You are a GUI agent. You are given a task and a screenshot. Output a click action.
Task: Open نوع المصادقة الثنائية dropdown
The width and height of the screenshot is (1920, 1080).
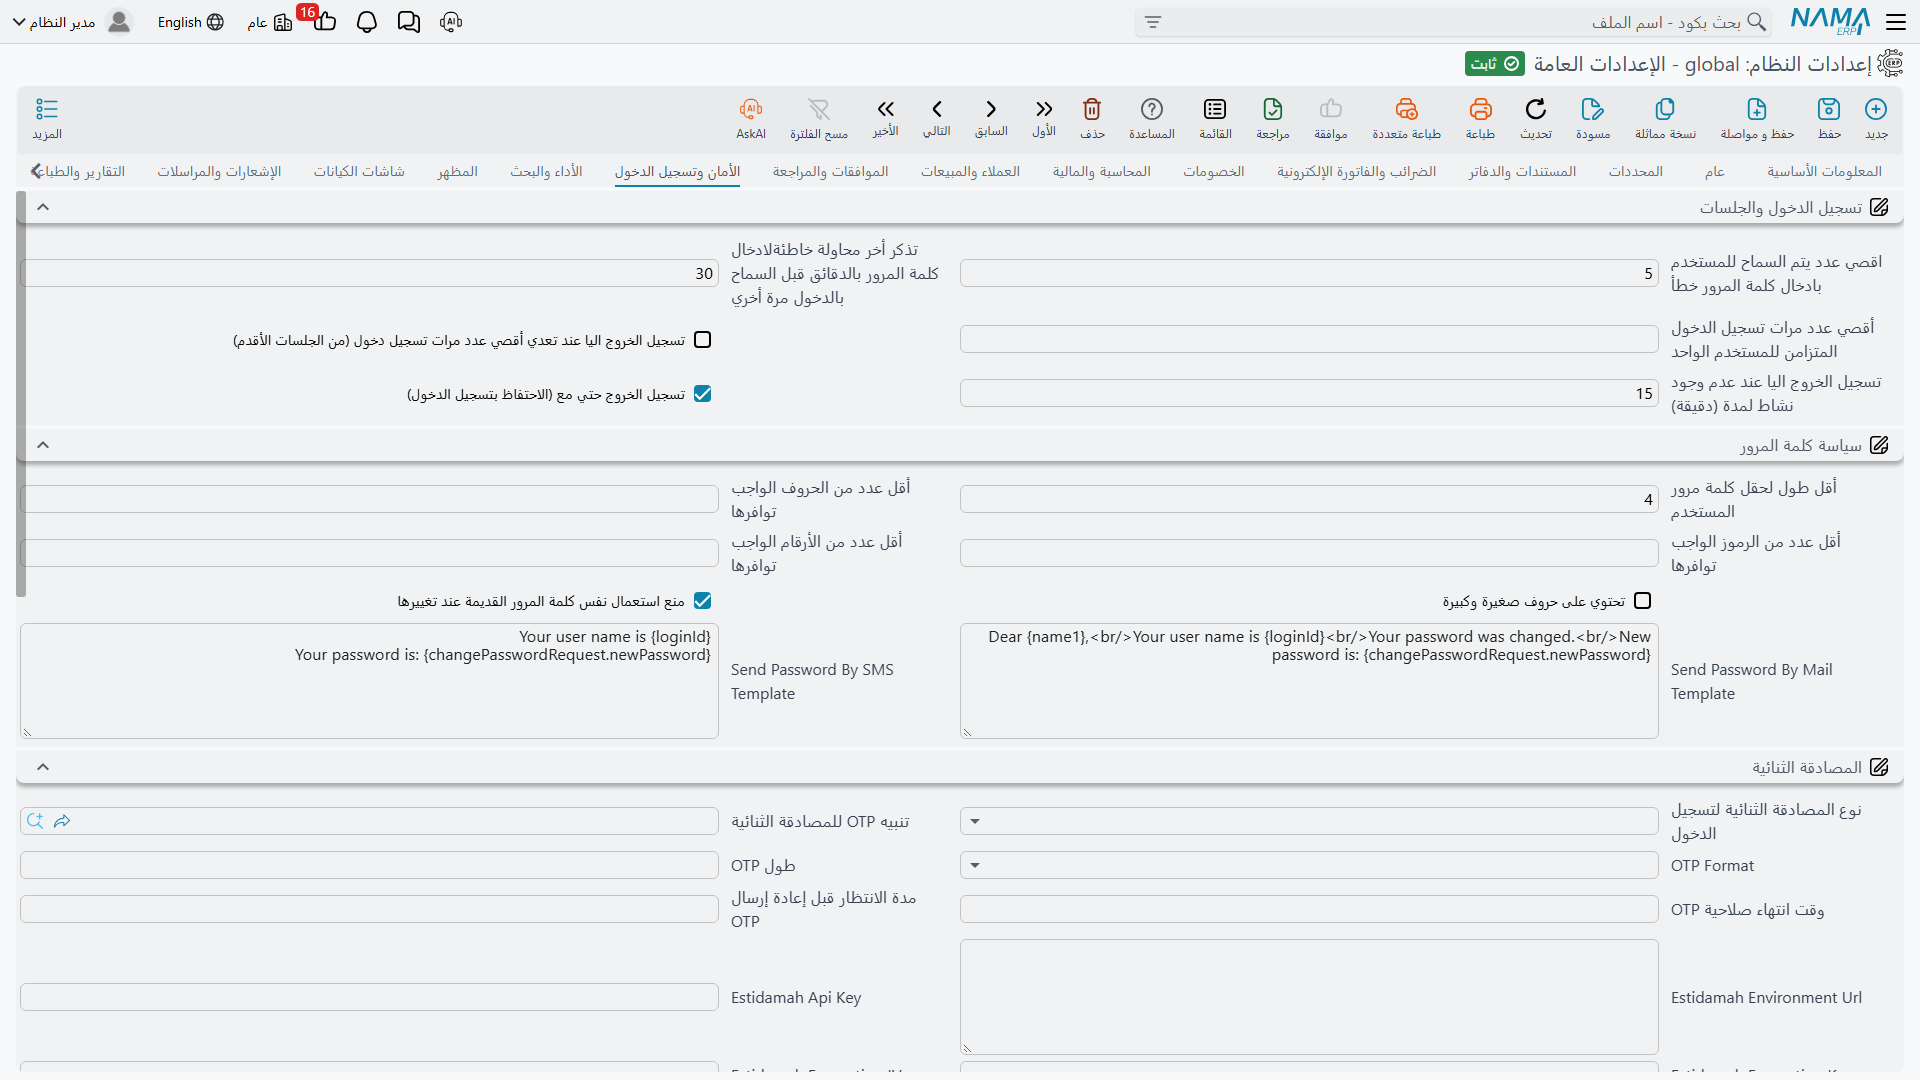[x=1309, y=821]
